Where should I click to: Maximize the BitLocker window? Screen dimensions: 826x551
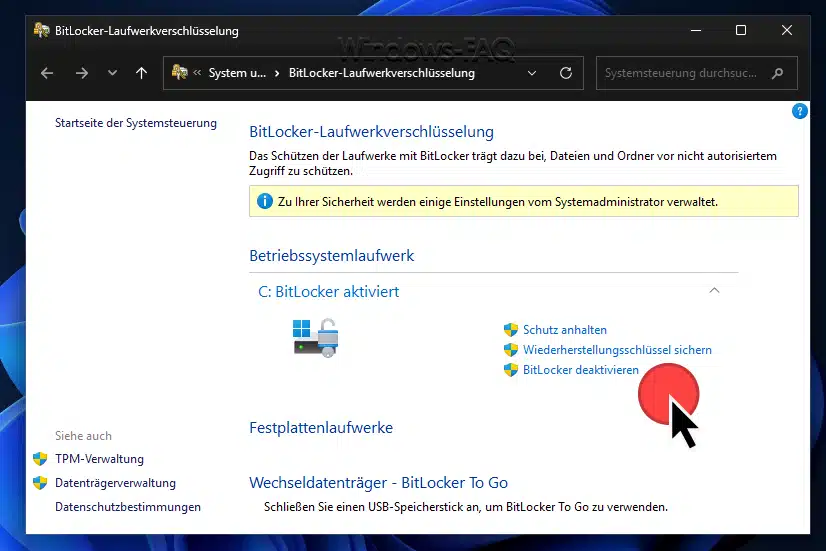pos(741,31)
